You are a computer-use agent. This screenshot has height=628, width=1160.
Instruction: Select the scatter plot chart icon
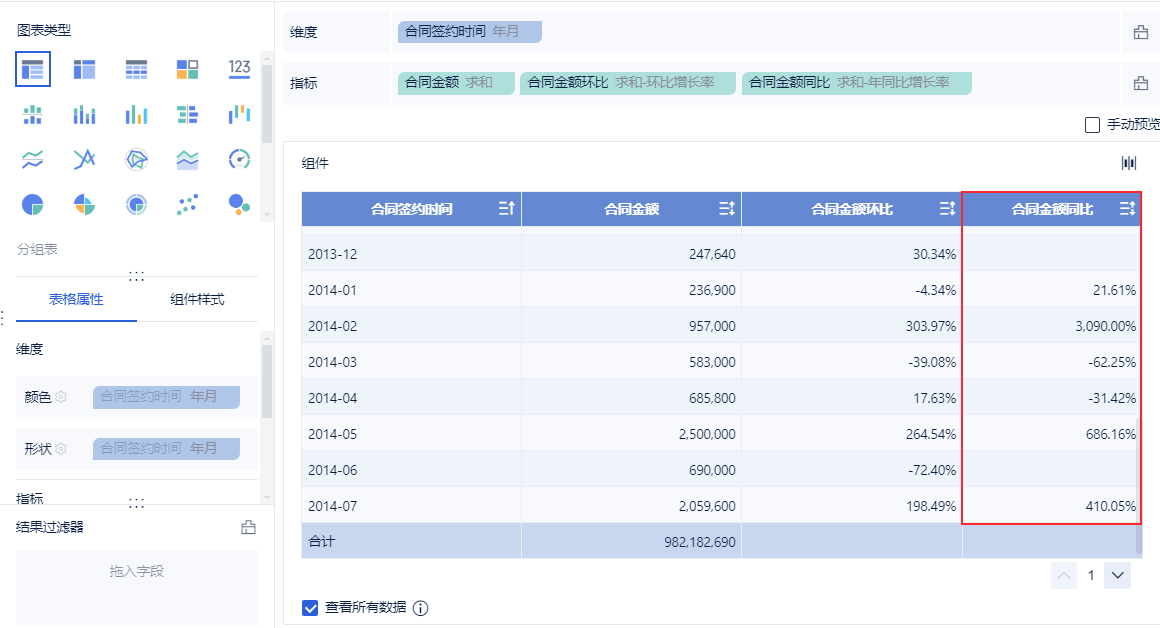[x=187, y=205]
